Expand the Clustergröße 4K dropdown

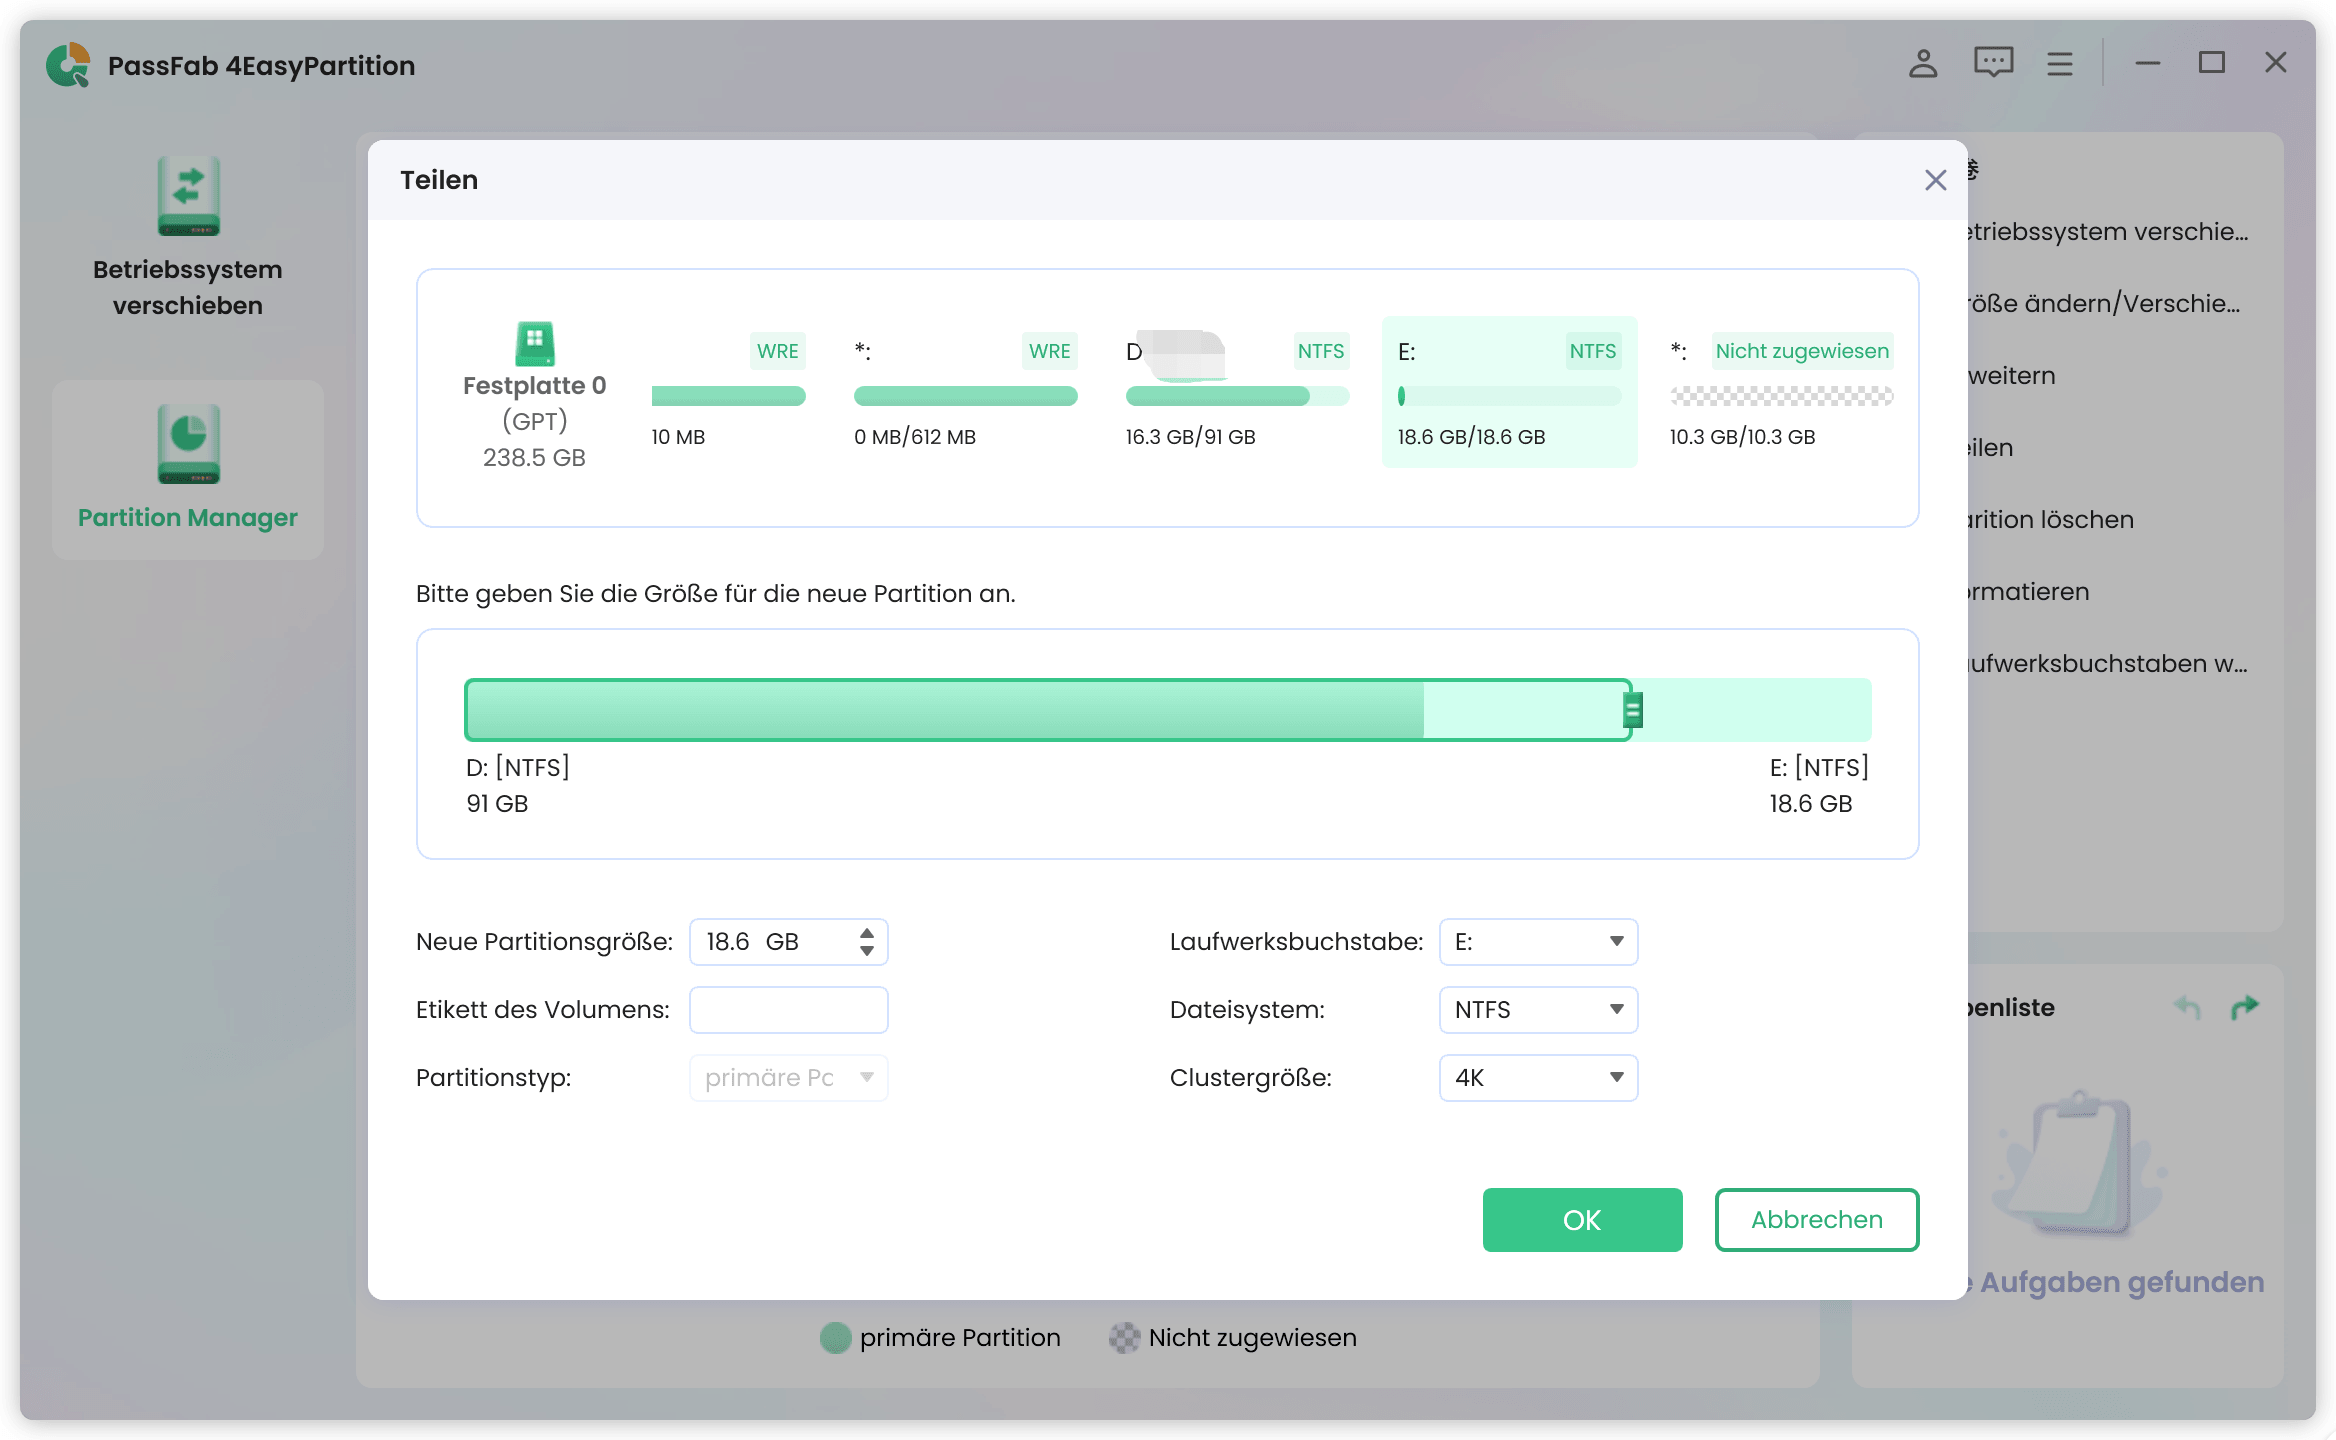[1538, 1078]
